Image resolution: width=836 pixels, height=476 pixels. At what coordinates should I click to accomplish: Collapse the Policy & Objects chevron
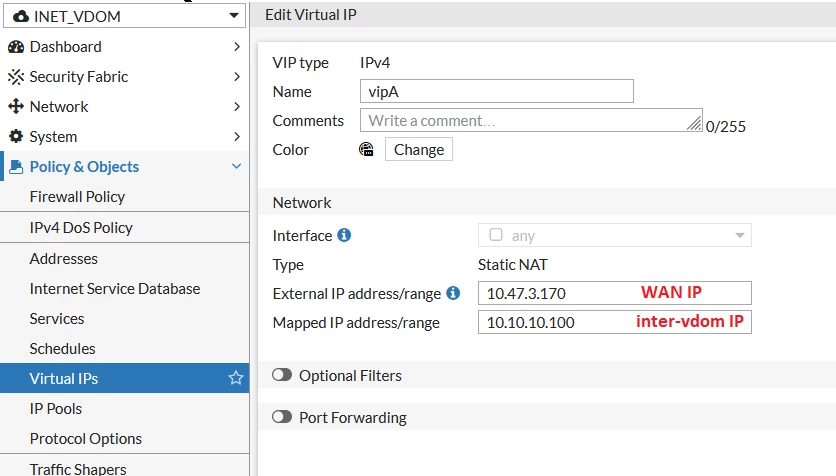237,166
